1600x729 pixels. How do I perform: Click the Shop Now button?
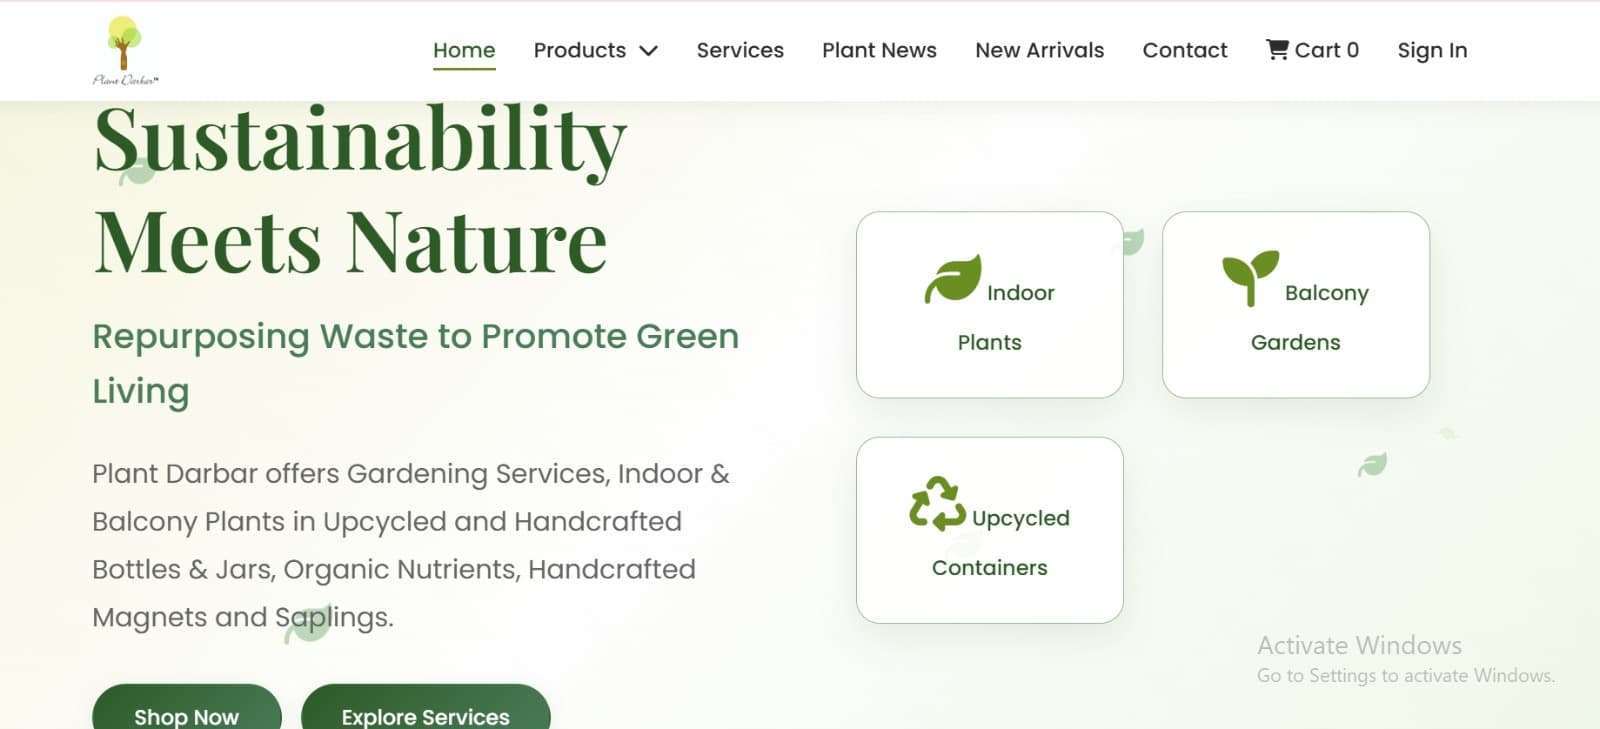tap(187, 710)
